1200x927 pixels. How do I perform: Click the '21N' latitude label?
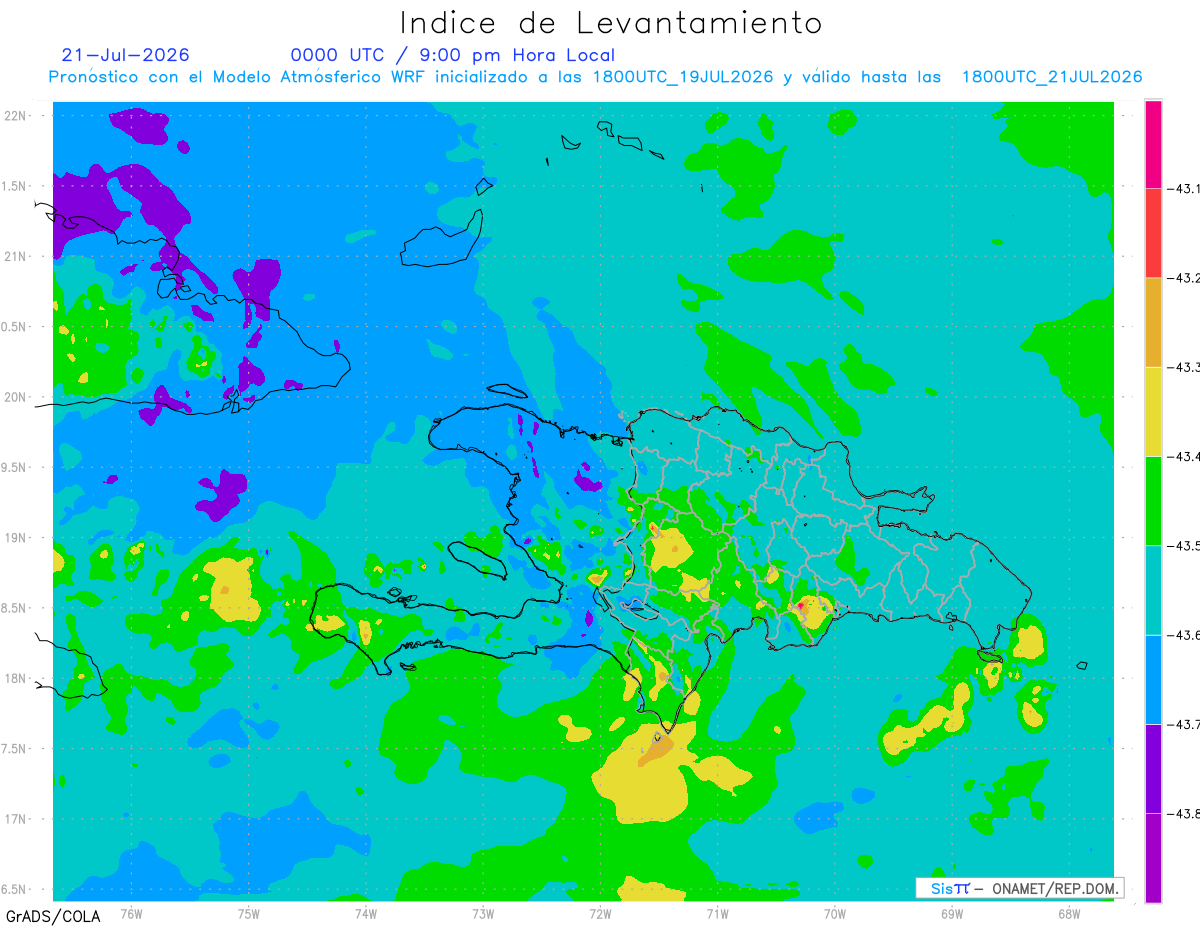[15, 256]
